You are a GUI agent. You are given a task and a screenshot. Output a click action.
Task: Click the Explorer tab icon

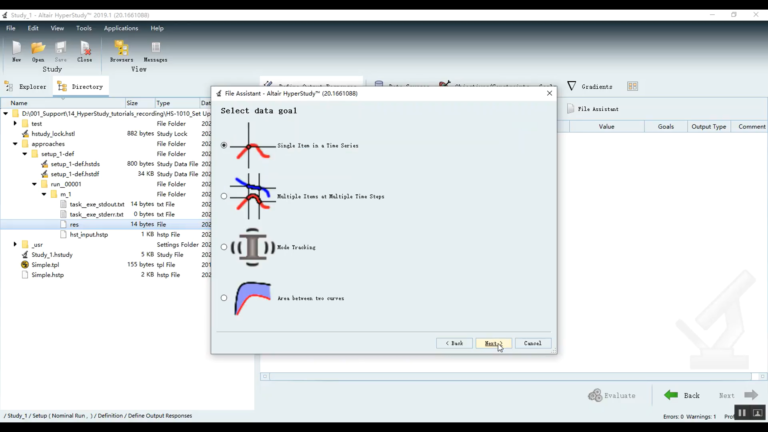pos(9,87)
